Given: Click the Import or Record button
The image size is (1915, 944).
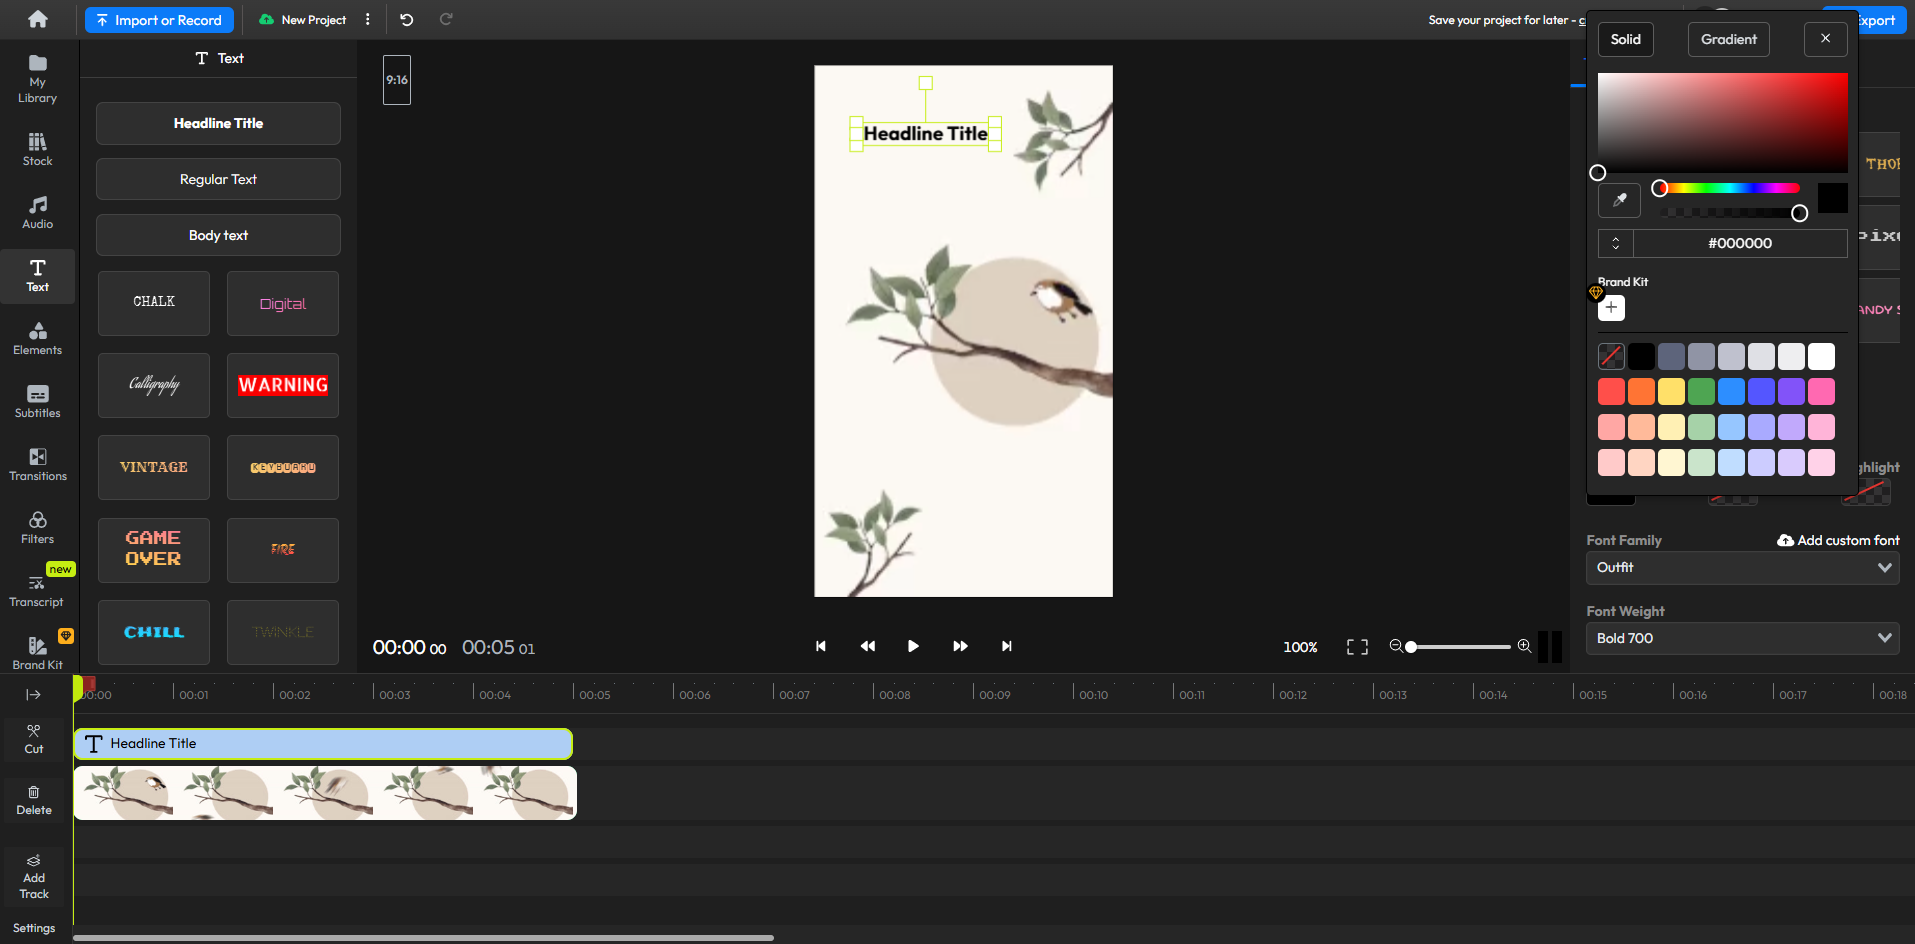Looking at the screenshot, I should (x=158, y=19).
